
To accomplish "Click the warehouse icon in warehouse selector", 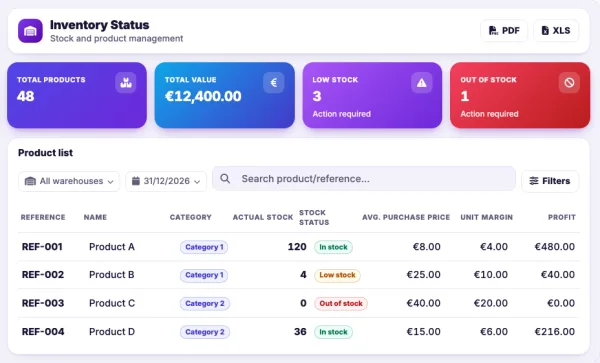I will tap(30, 181).
